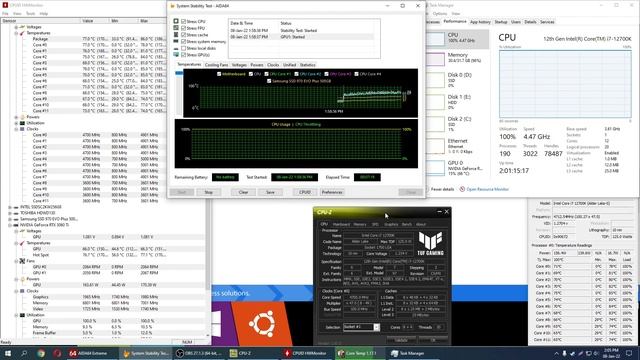Click the Resource Monitor icon in Task Manager
Screen dimensions: 640x360
462,189
